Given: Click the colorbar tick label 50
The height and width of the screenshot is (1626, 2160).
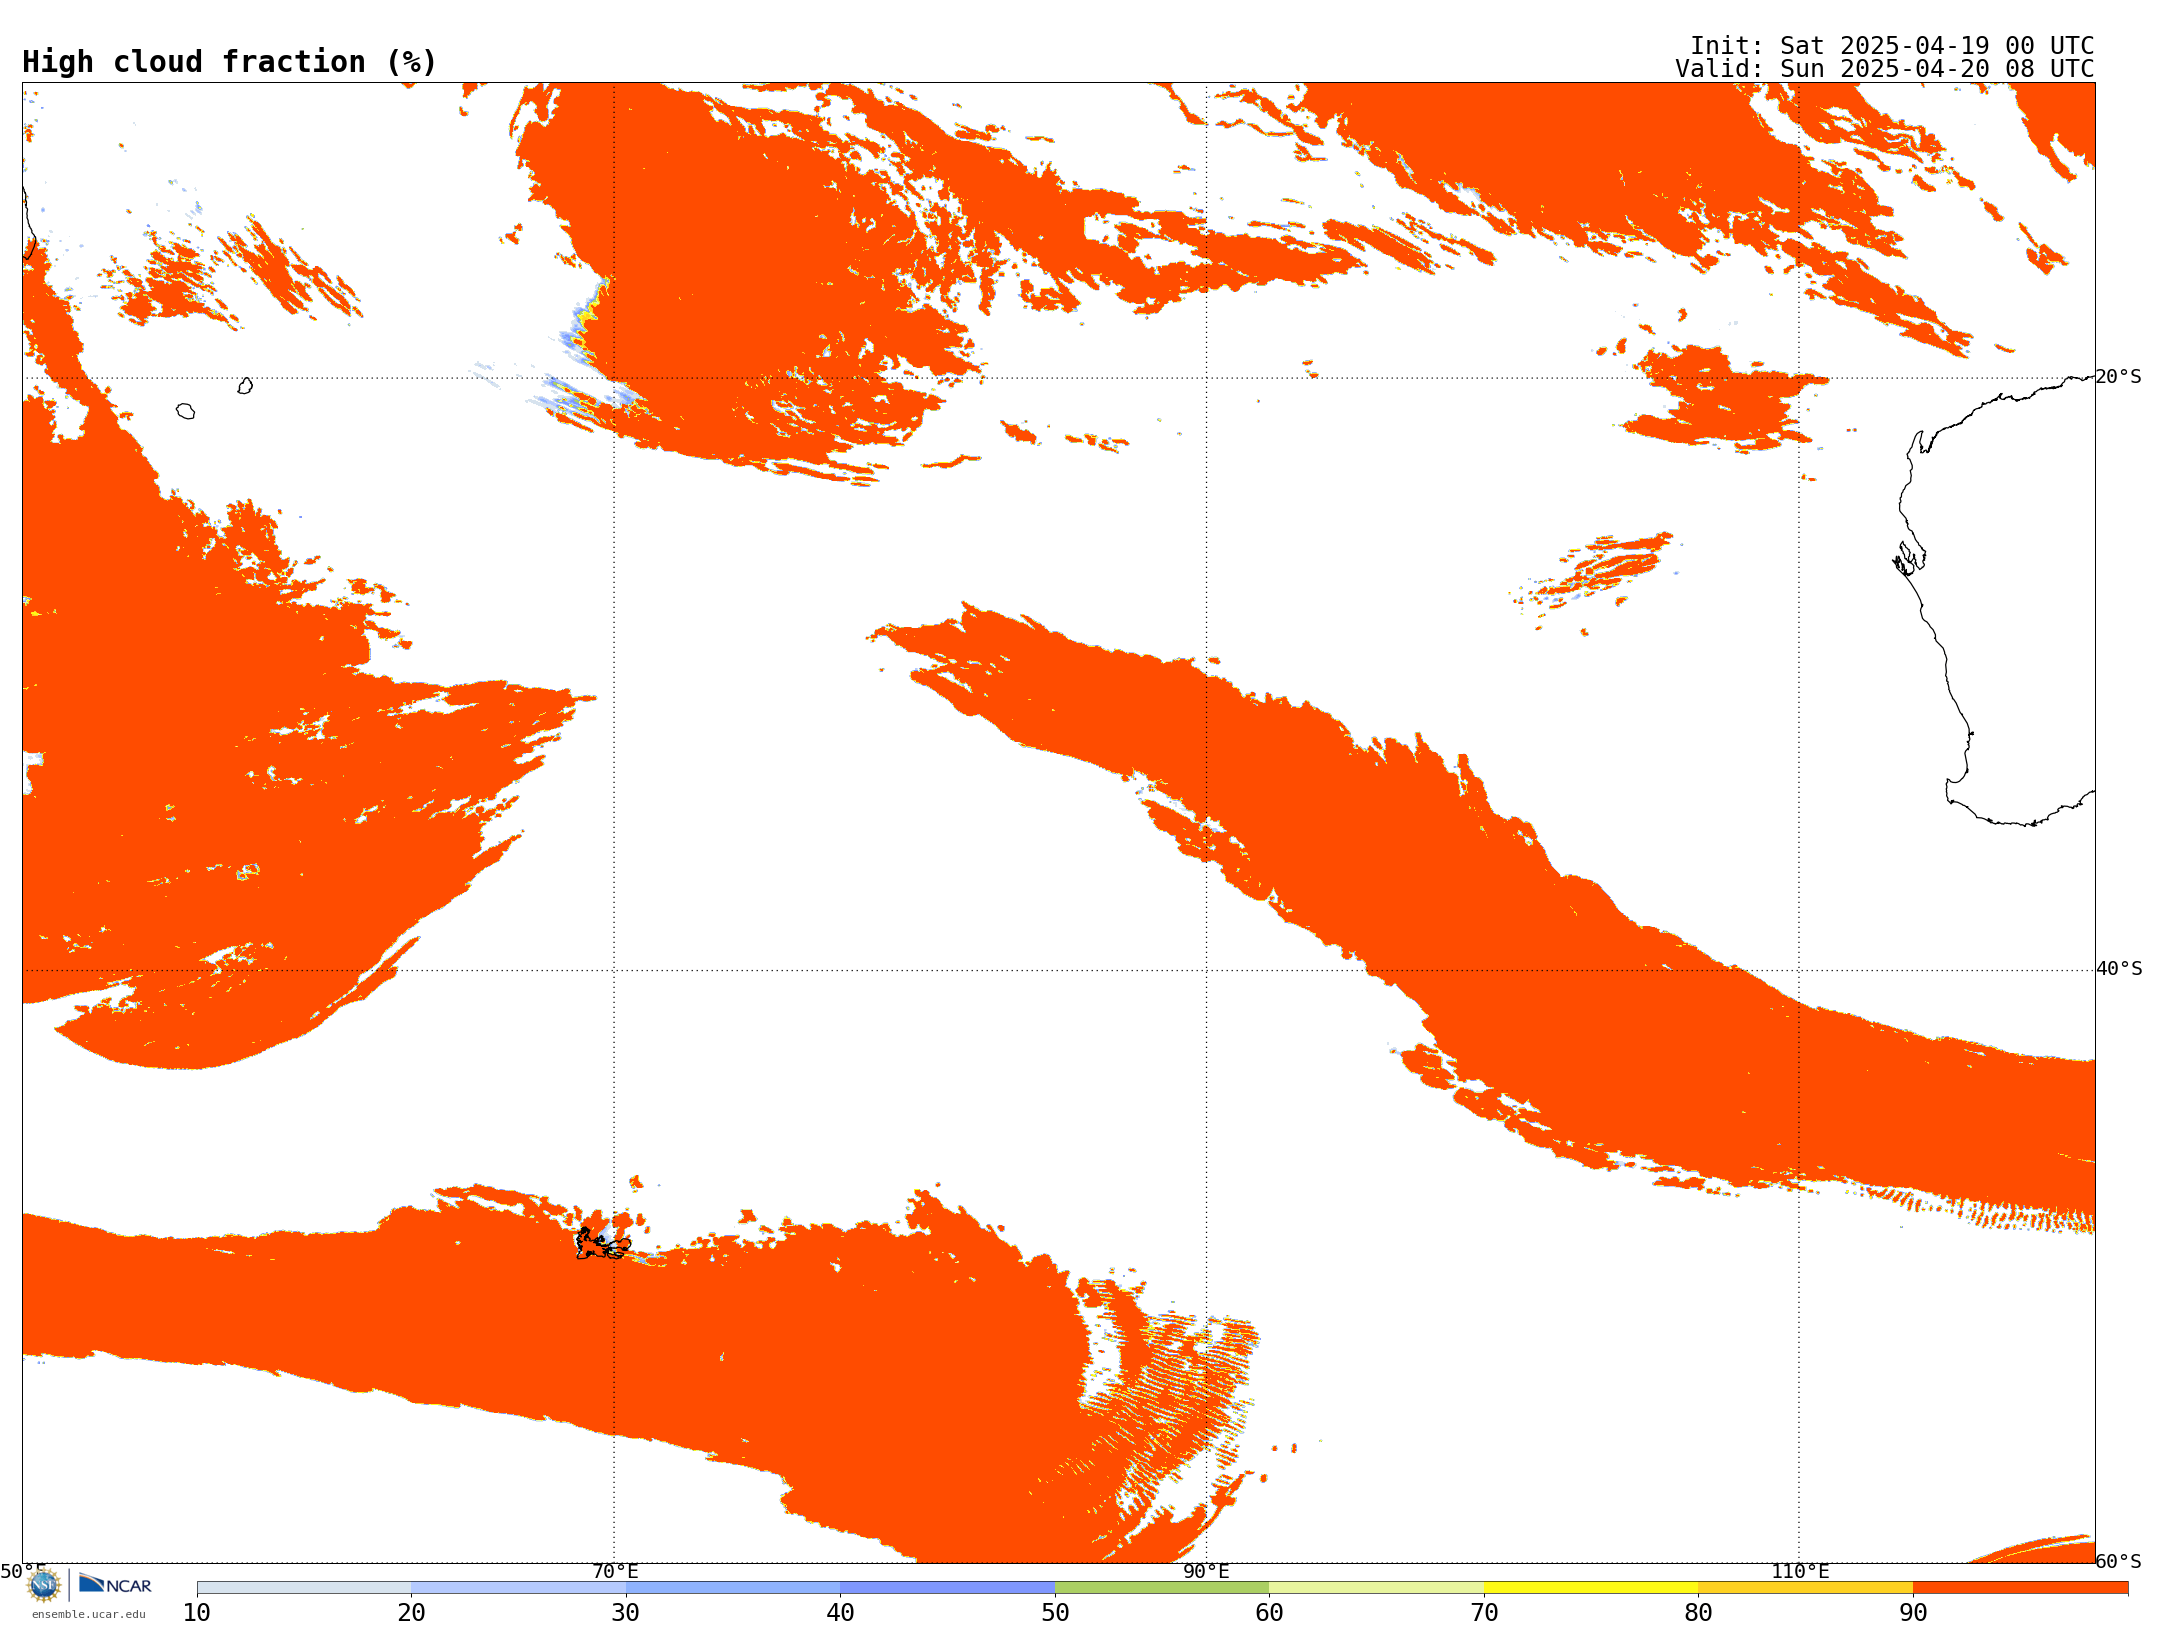Looking at the screenshot, I should pyautogui.click(x=1055, y=1613).
